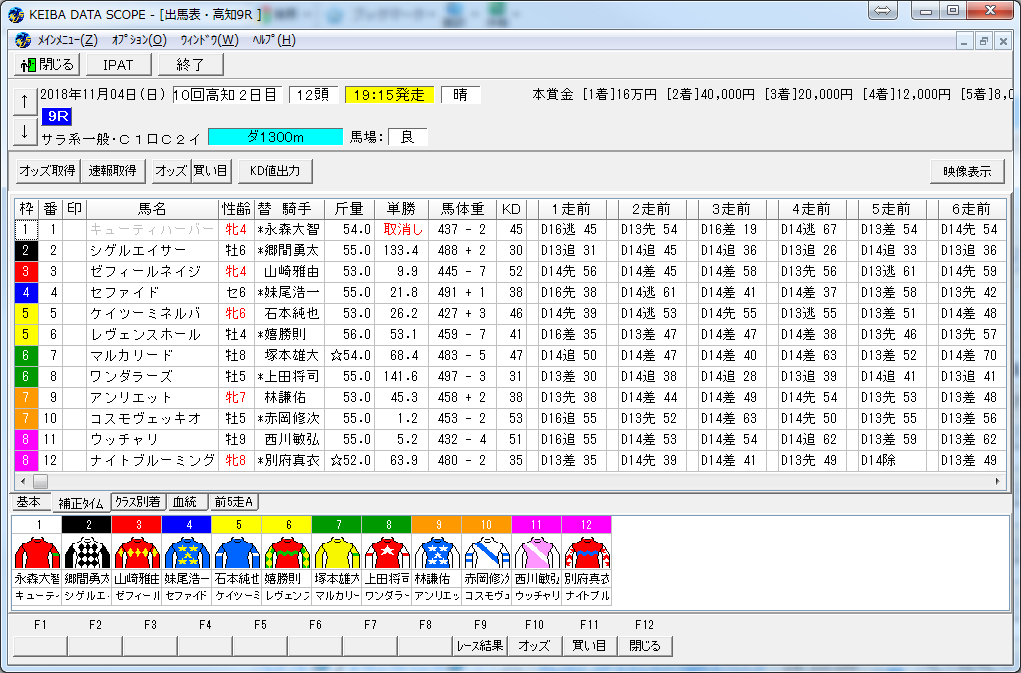Select the yellow silk icon for マルカリード
1021x673 pixels.
(x=337, y=553)
